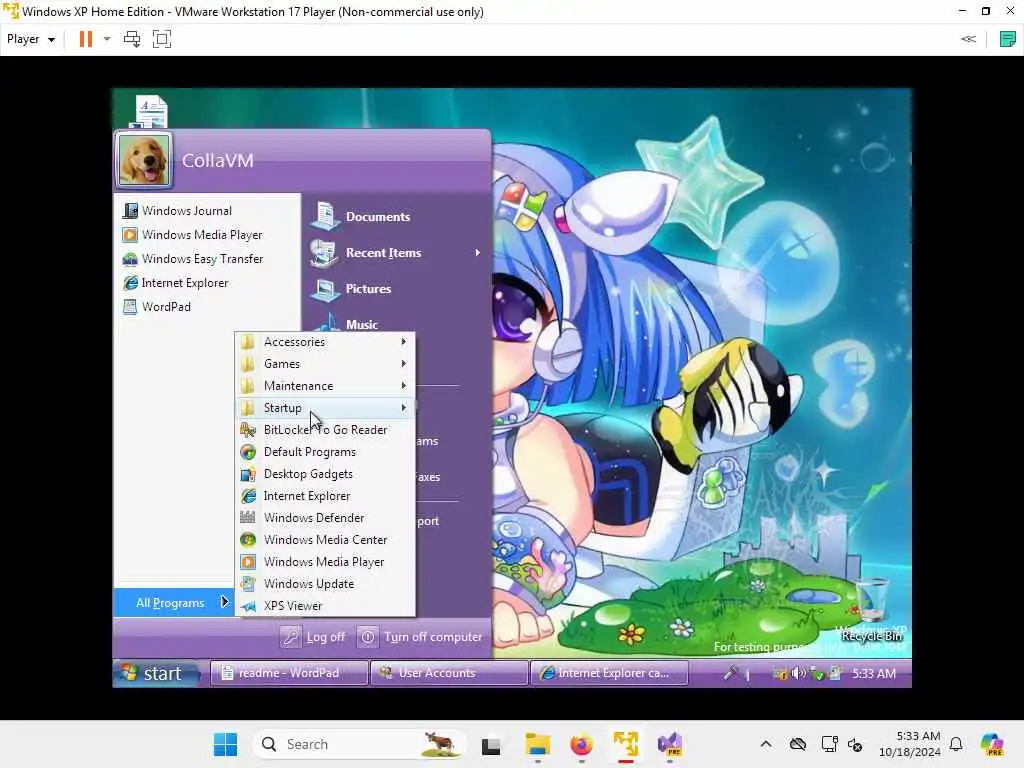The width and height of the screenshot is (1024, 768).
Task: Expand the Games folder
Action: (x=325, y=364)
